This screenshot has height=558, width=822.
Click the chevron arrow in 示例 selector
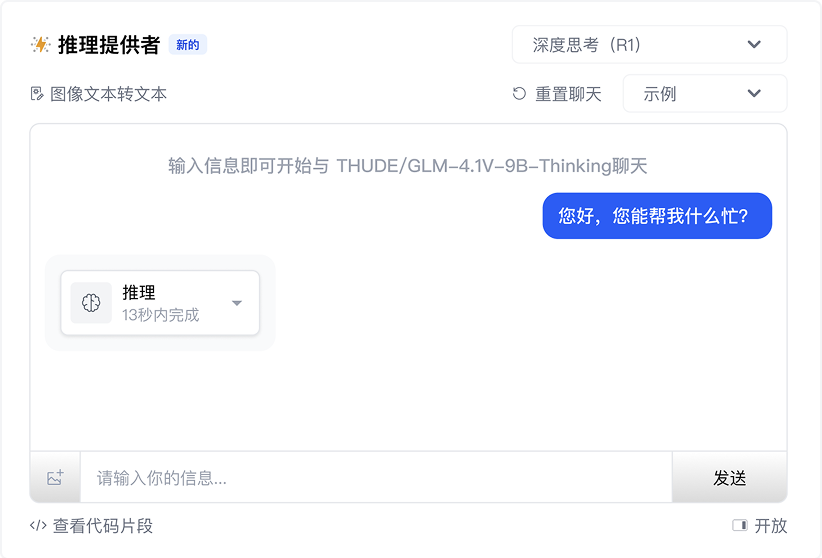(755, 94)
